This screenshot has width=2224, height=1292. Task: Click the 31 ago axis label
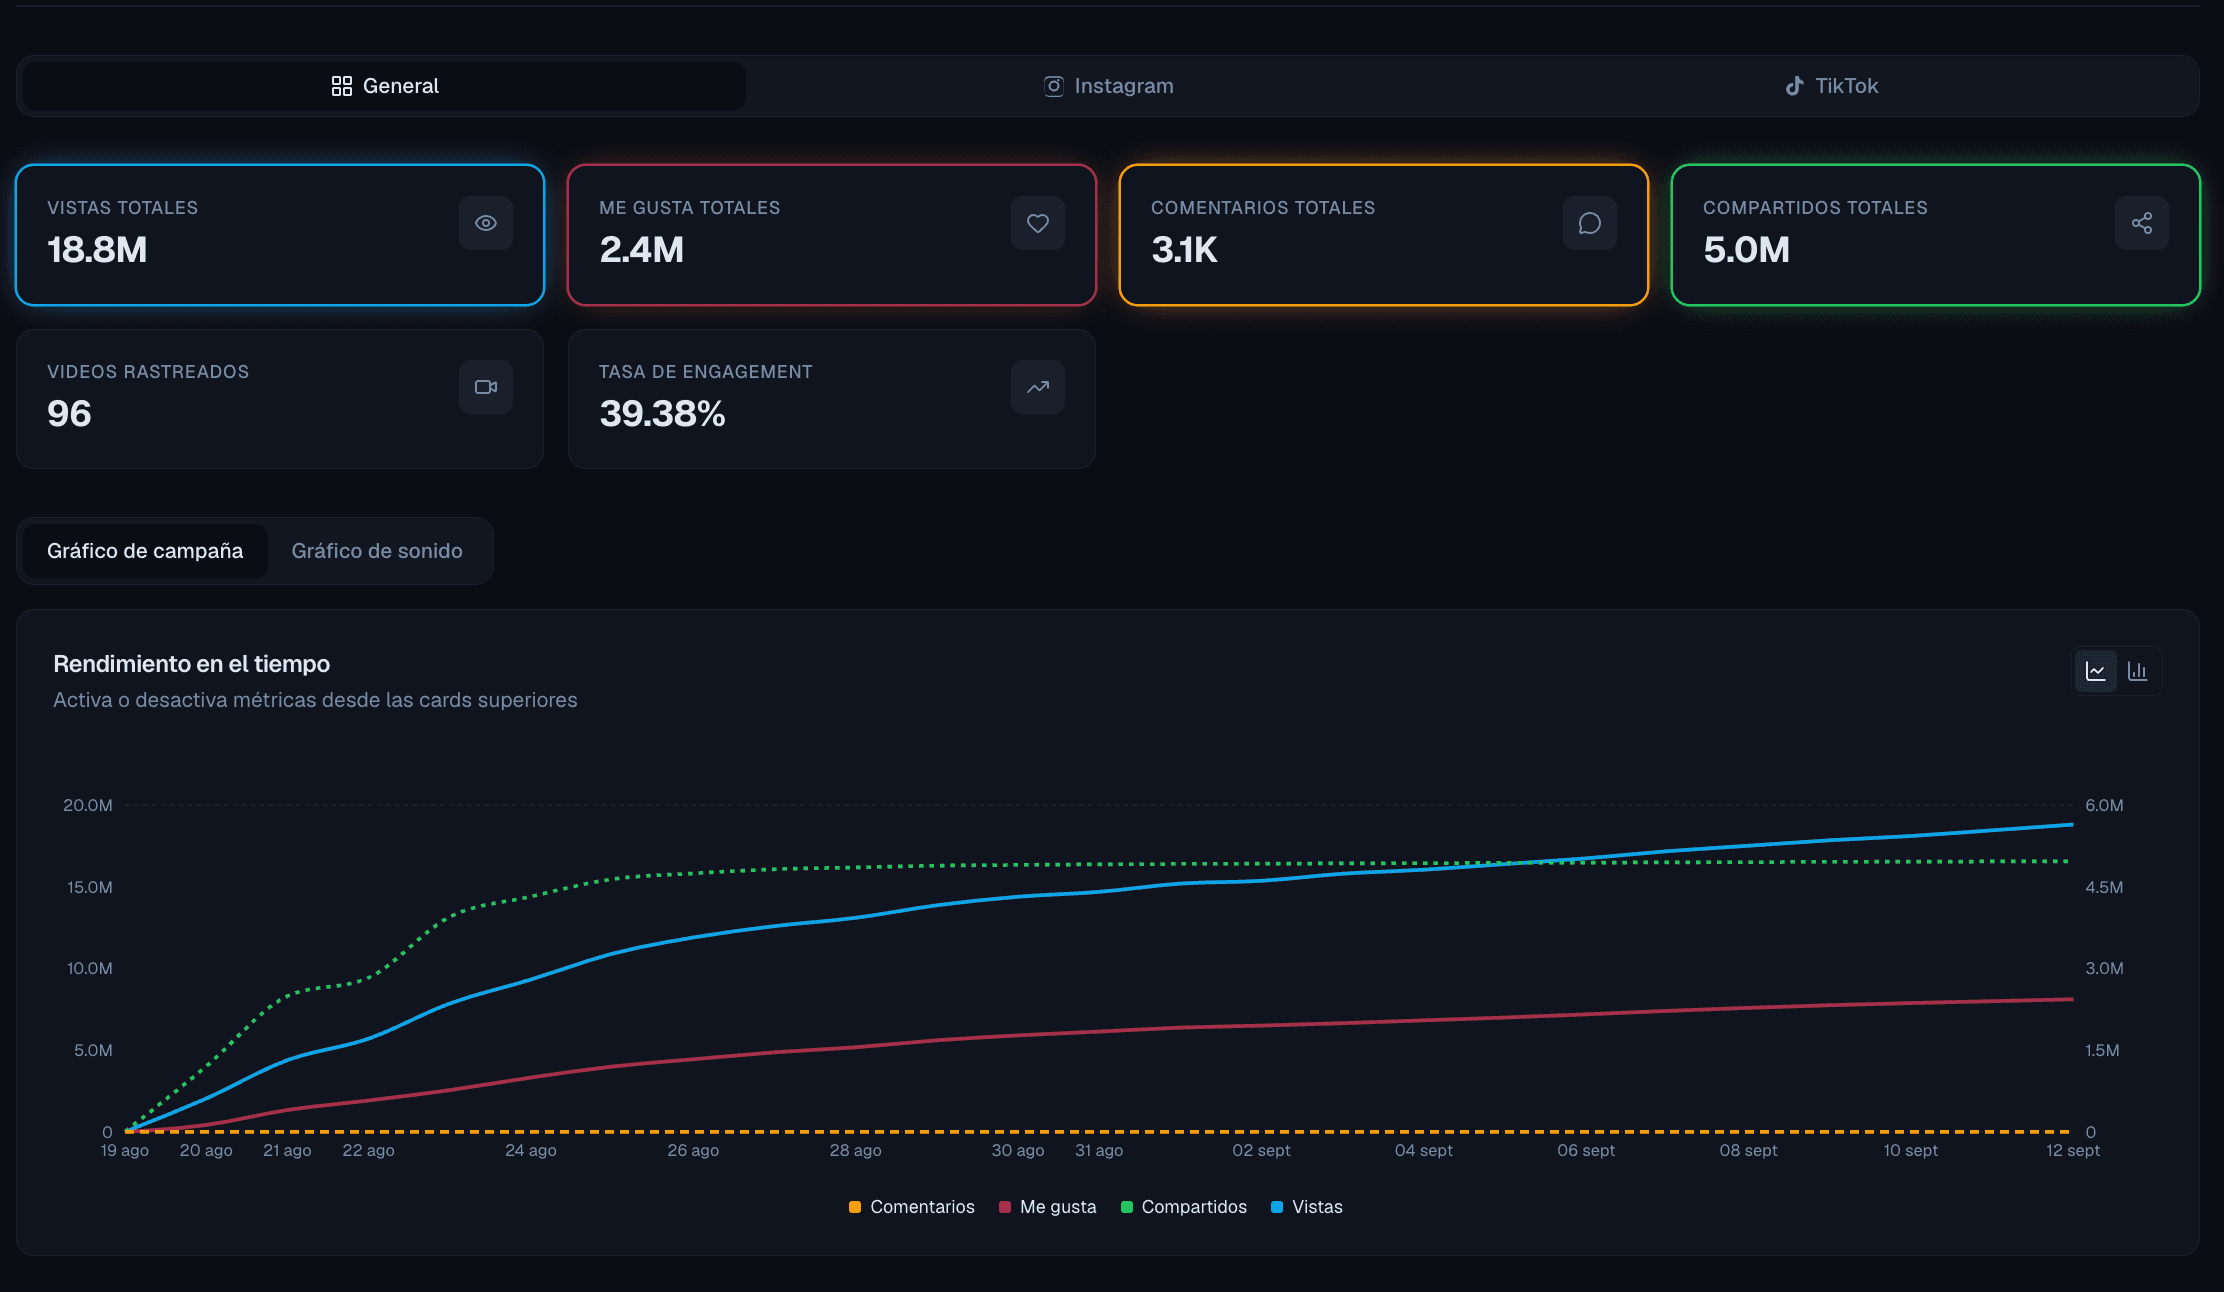1099,1151
